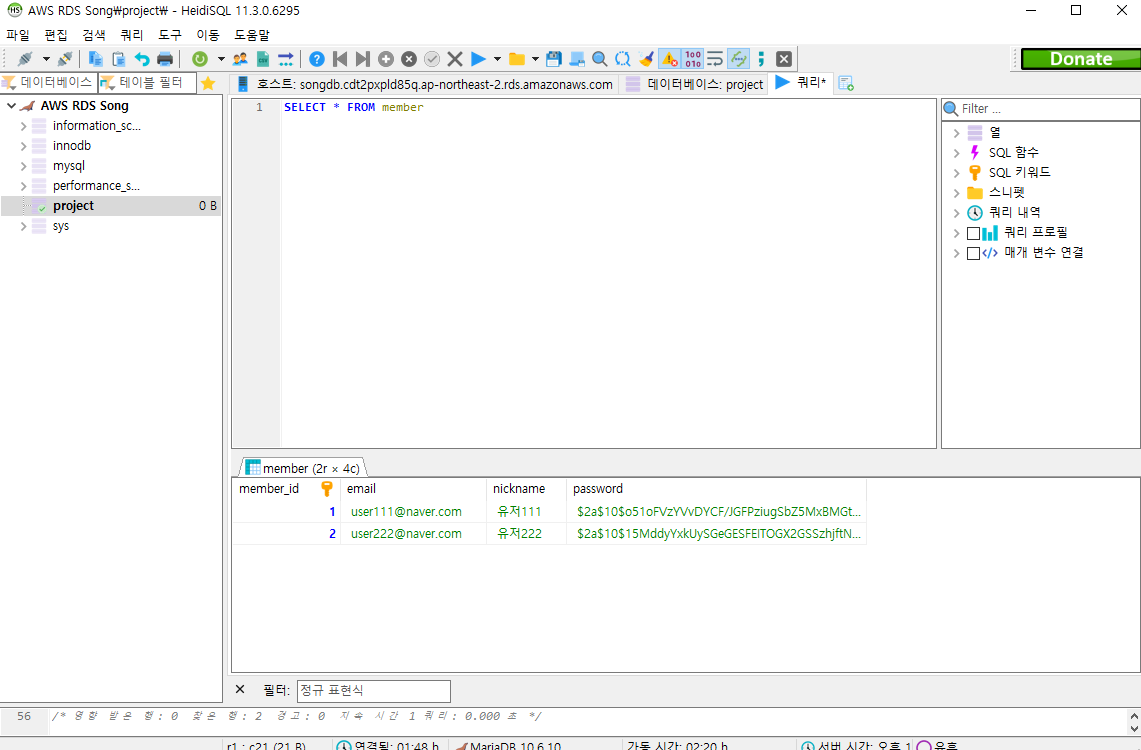Check the 매개 변수 연결 checkbox
This screenshot has width=1141, height=750.
[973, 253]
